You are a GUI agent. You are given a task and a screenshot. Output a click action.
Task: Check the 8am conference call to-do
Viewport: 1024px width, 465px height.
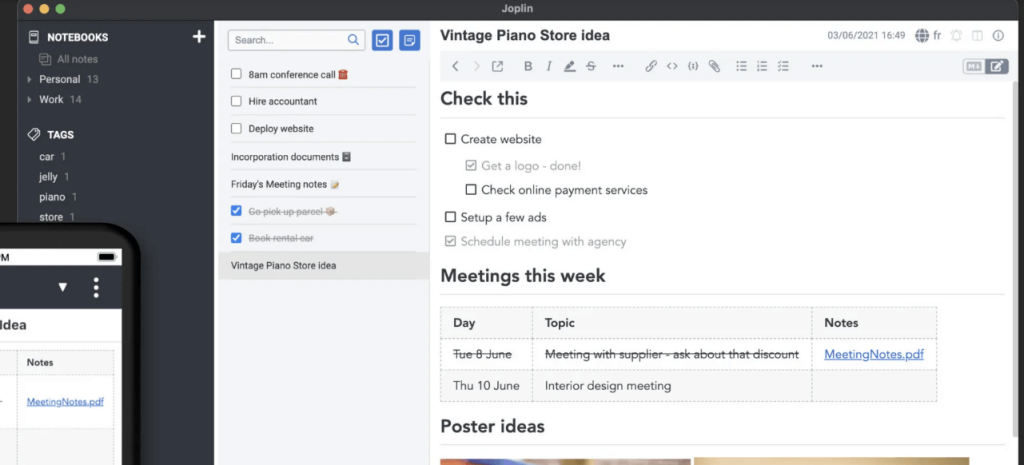tap(236, 74)
